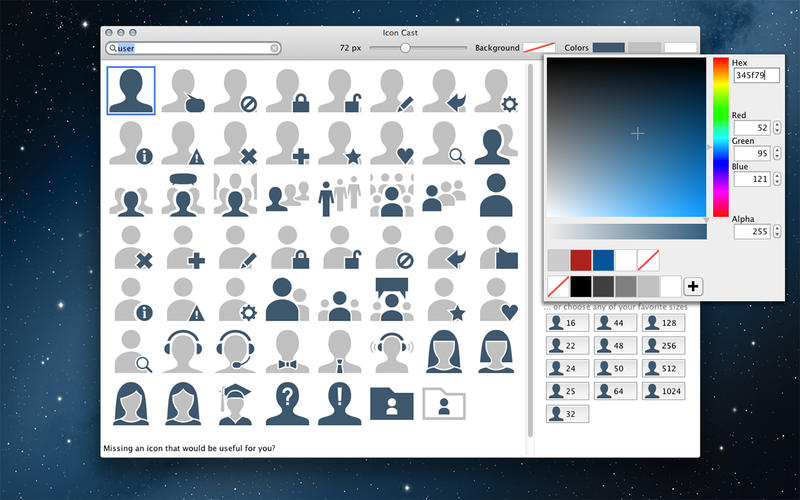The image size is (800, 500).
Task: Export icon at size 44
Action: [615, 322]
